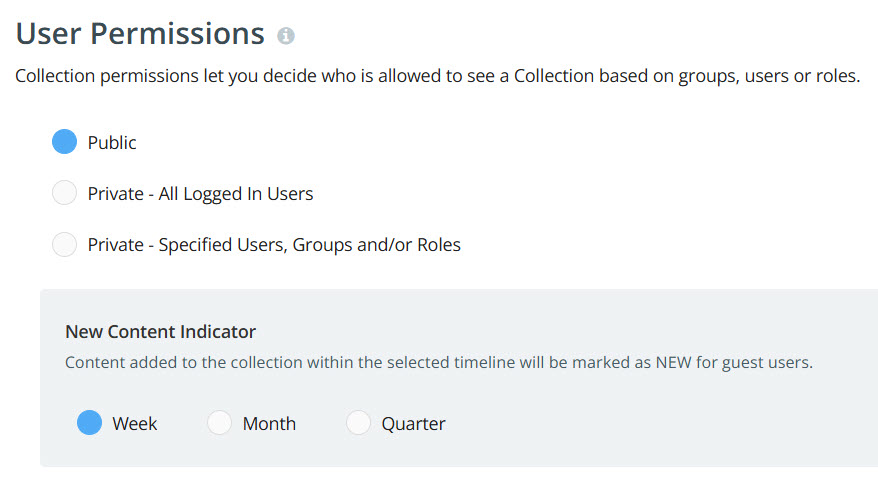Click the Quarter label text
Screen dimensions: 878x479
413,424
